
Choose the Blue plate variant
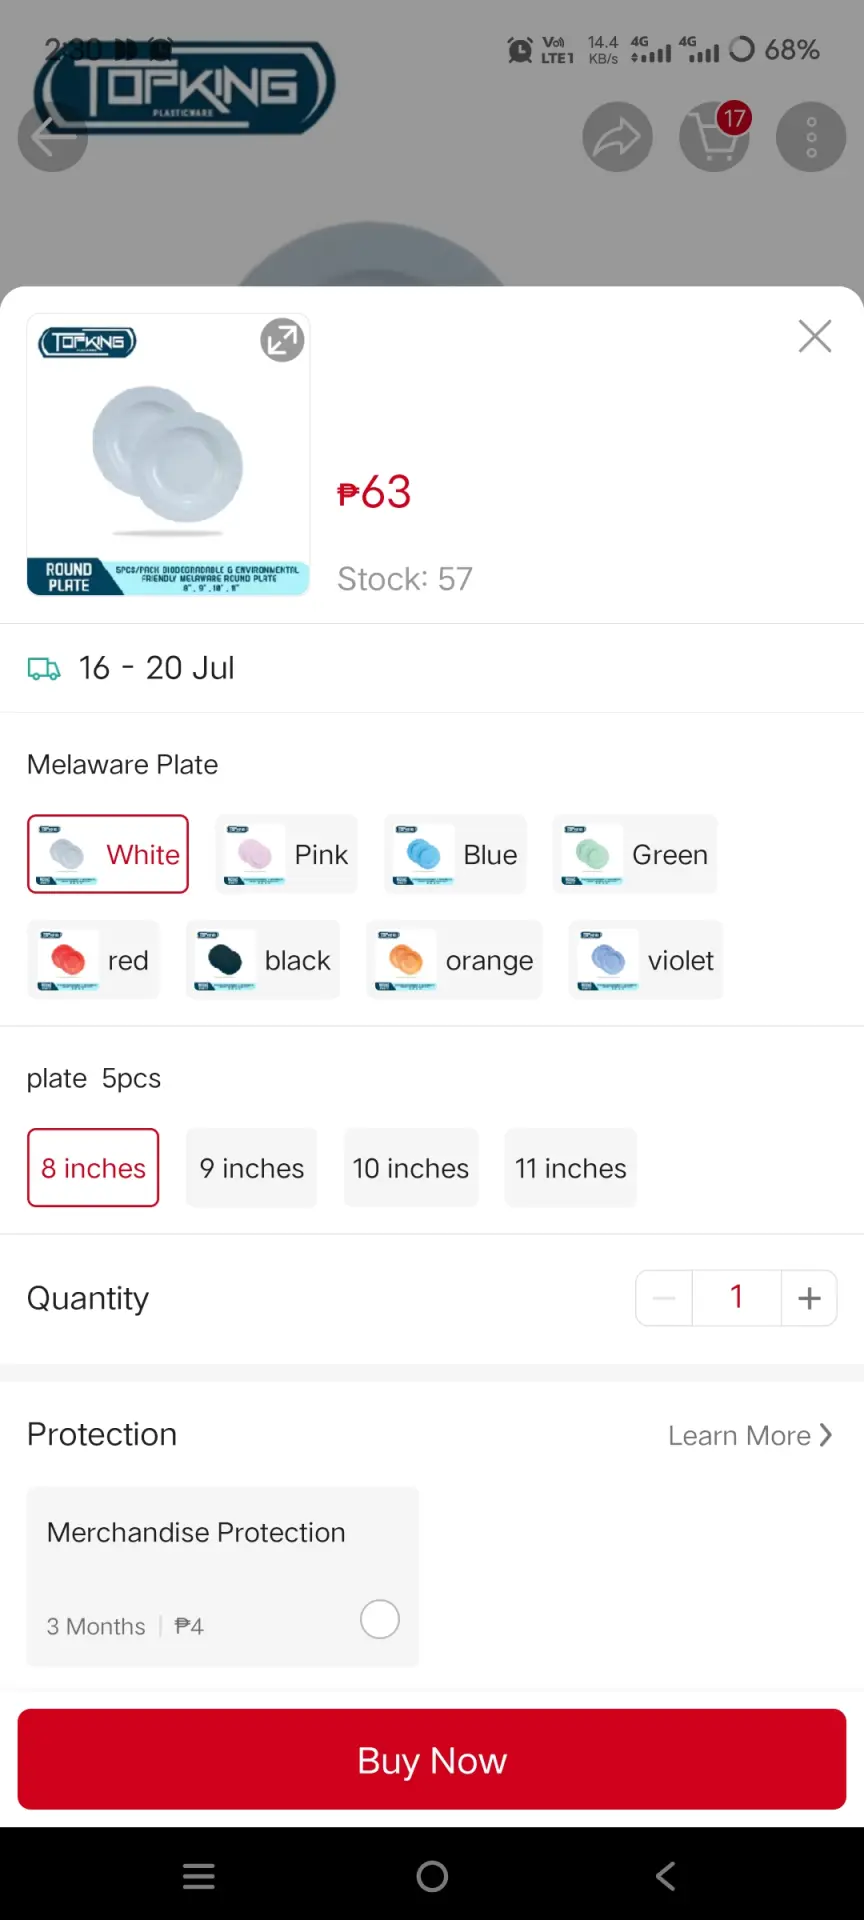[x=455, y=854]
